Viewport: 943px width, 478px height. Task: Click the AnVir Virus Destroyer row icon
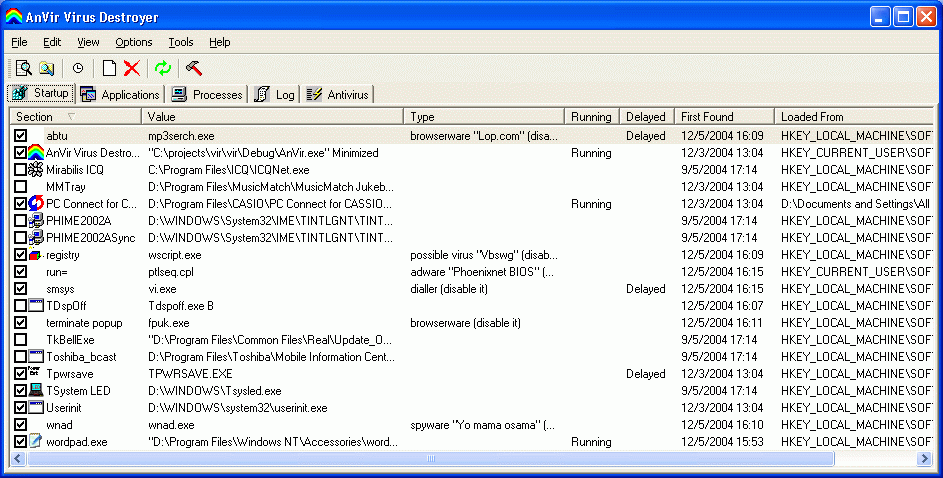click(x=35, y=152)
